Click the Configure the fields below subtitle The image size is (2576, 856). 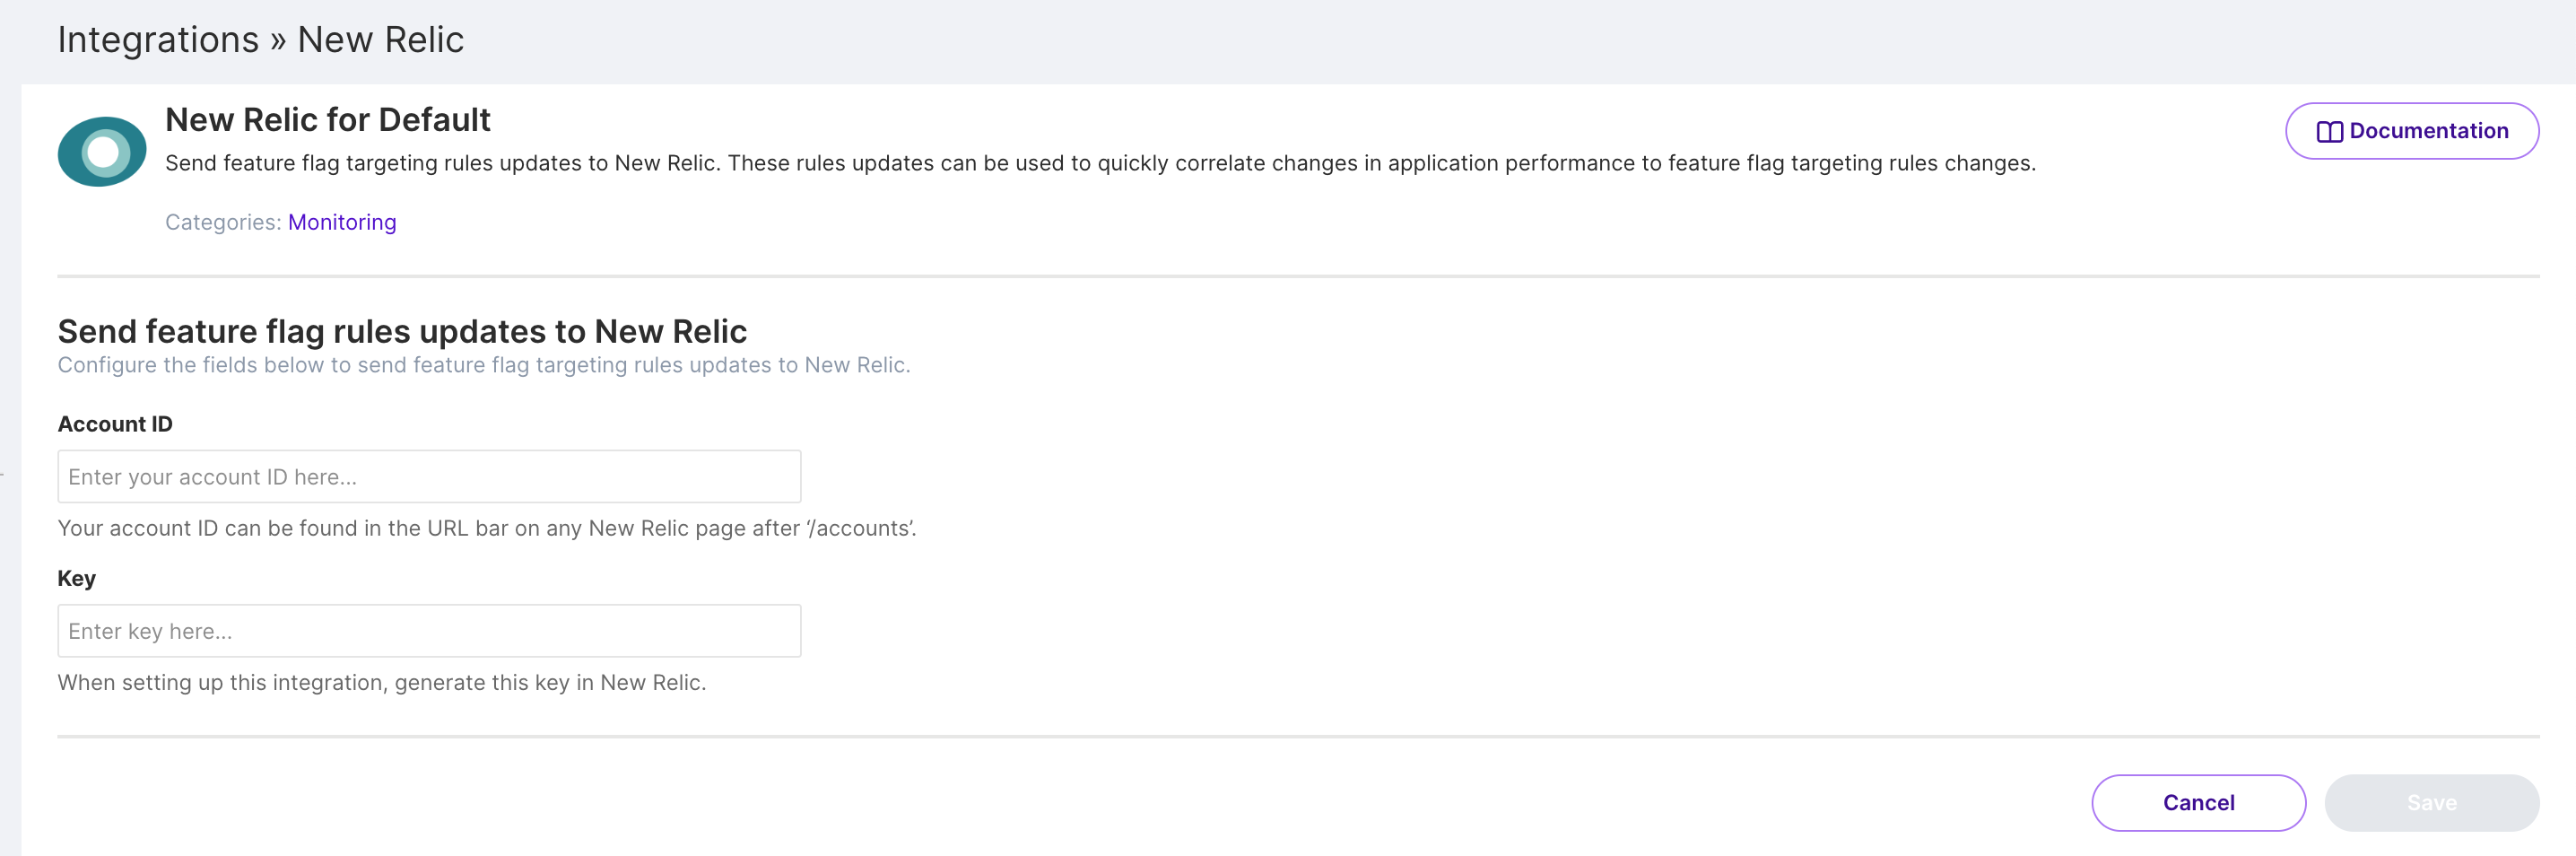pos(483,365)
